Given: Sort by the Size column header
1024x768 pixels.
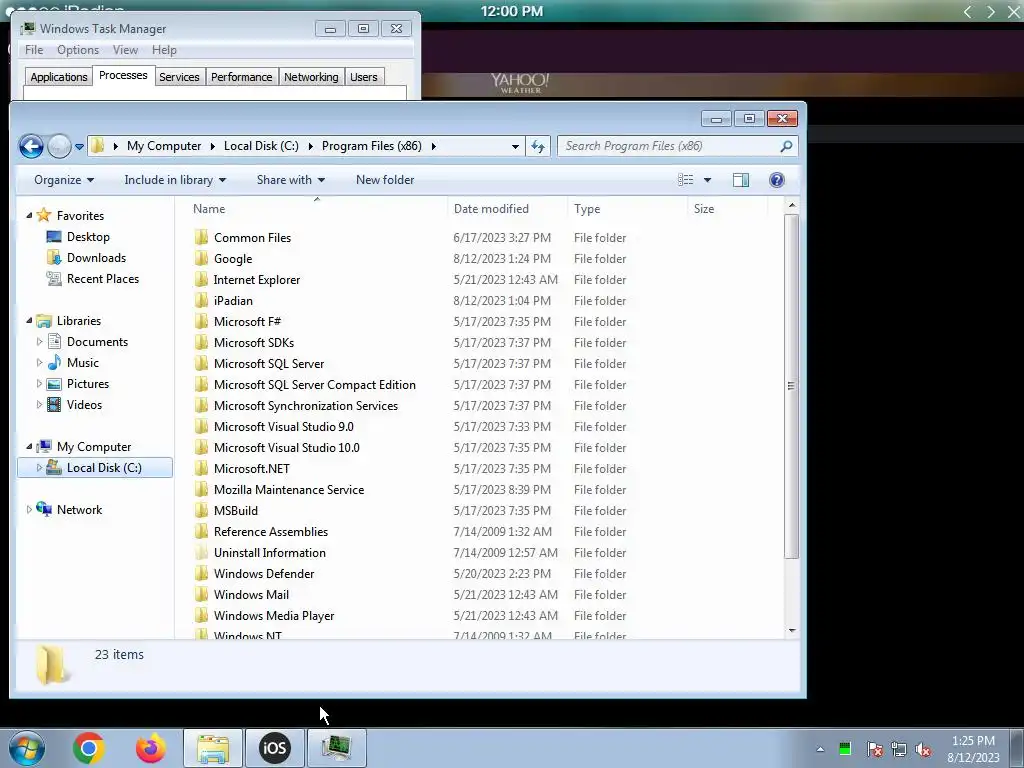Looking at the screenshot, I should pyautogui.click(x=703, y=208).
